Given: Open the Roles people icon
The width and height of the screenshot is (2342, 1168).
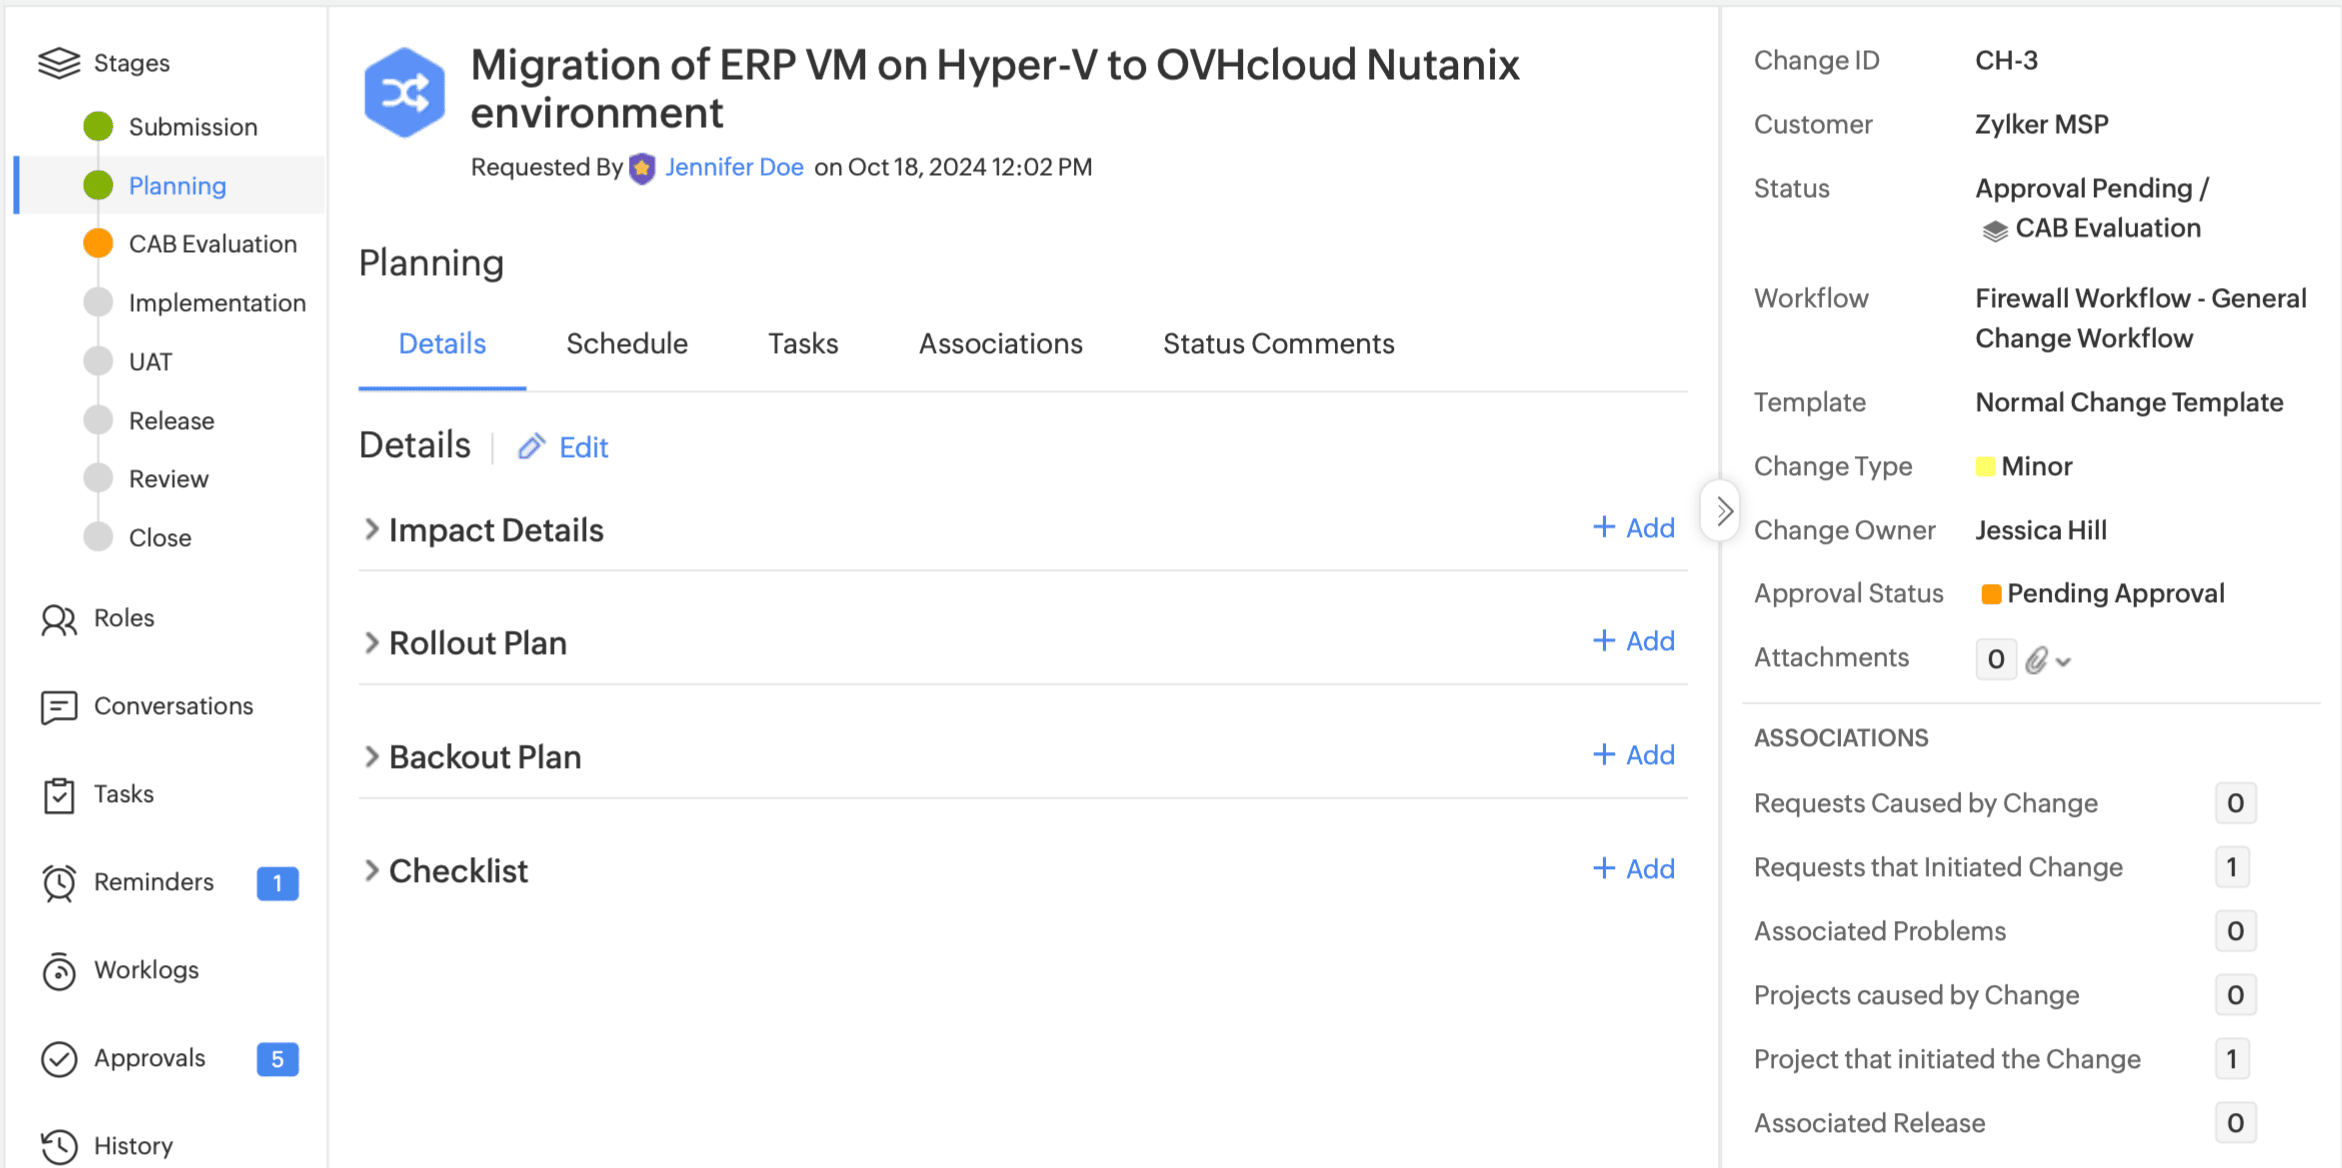Looking at the screenshot, I should click(x=58, y=620).
